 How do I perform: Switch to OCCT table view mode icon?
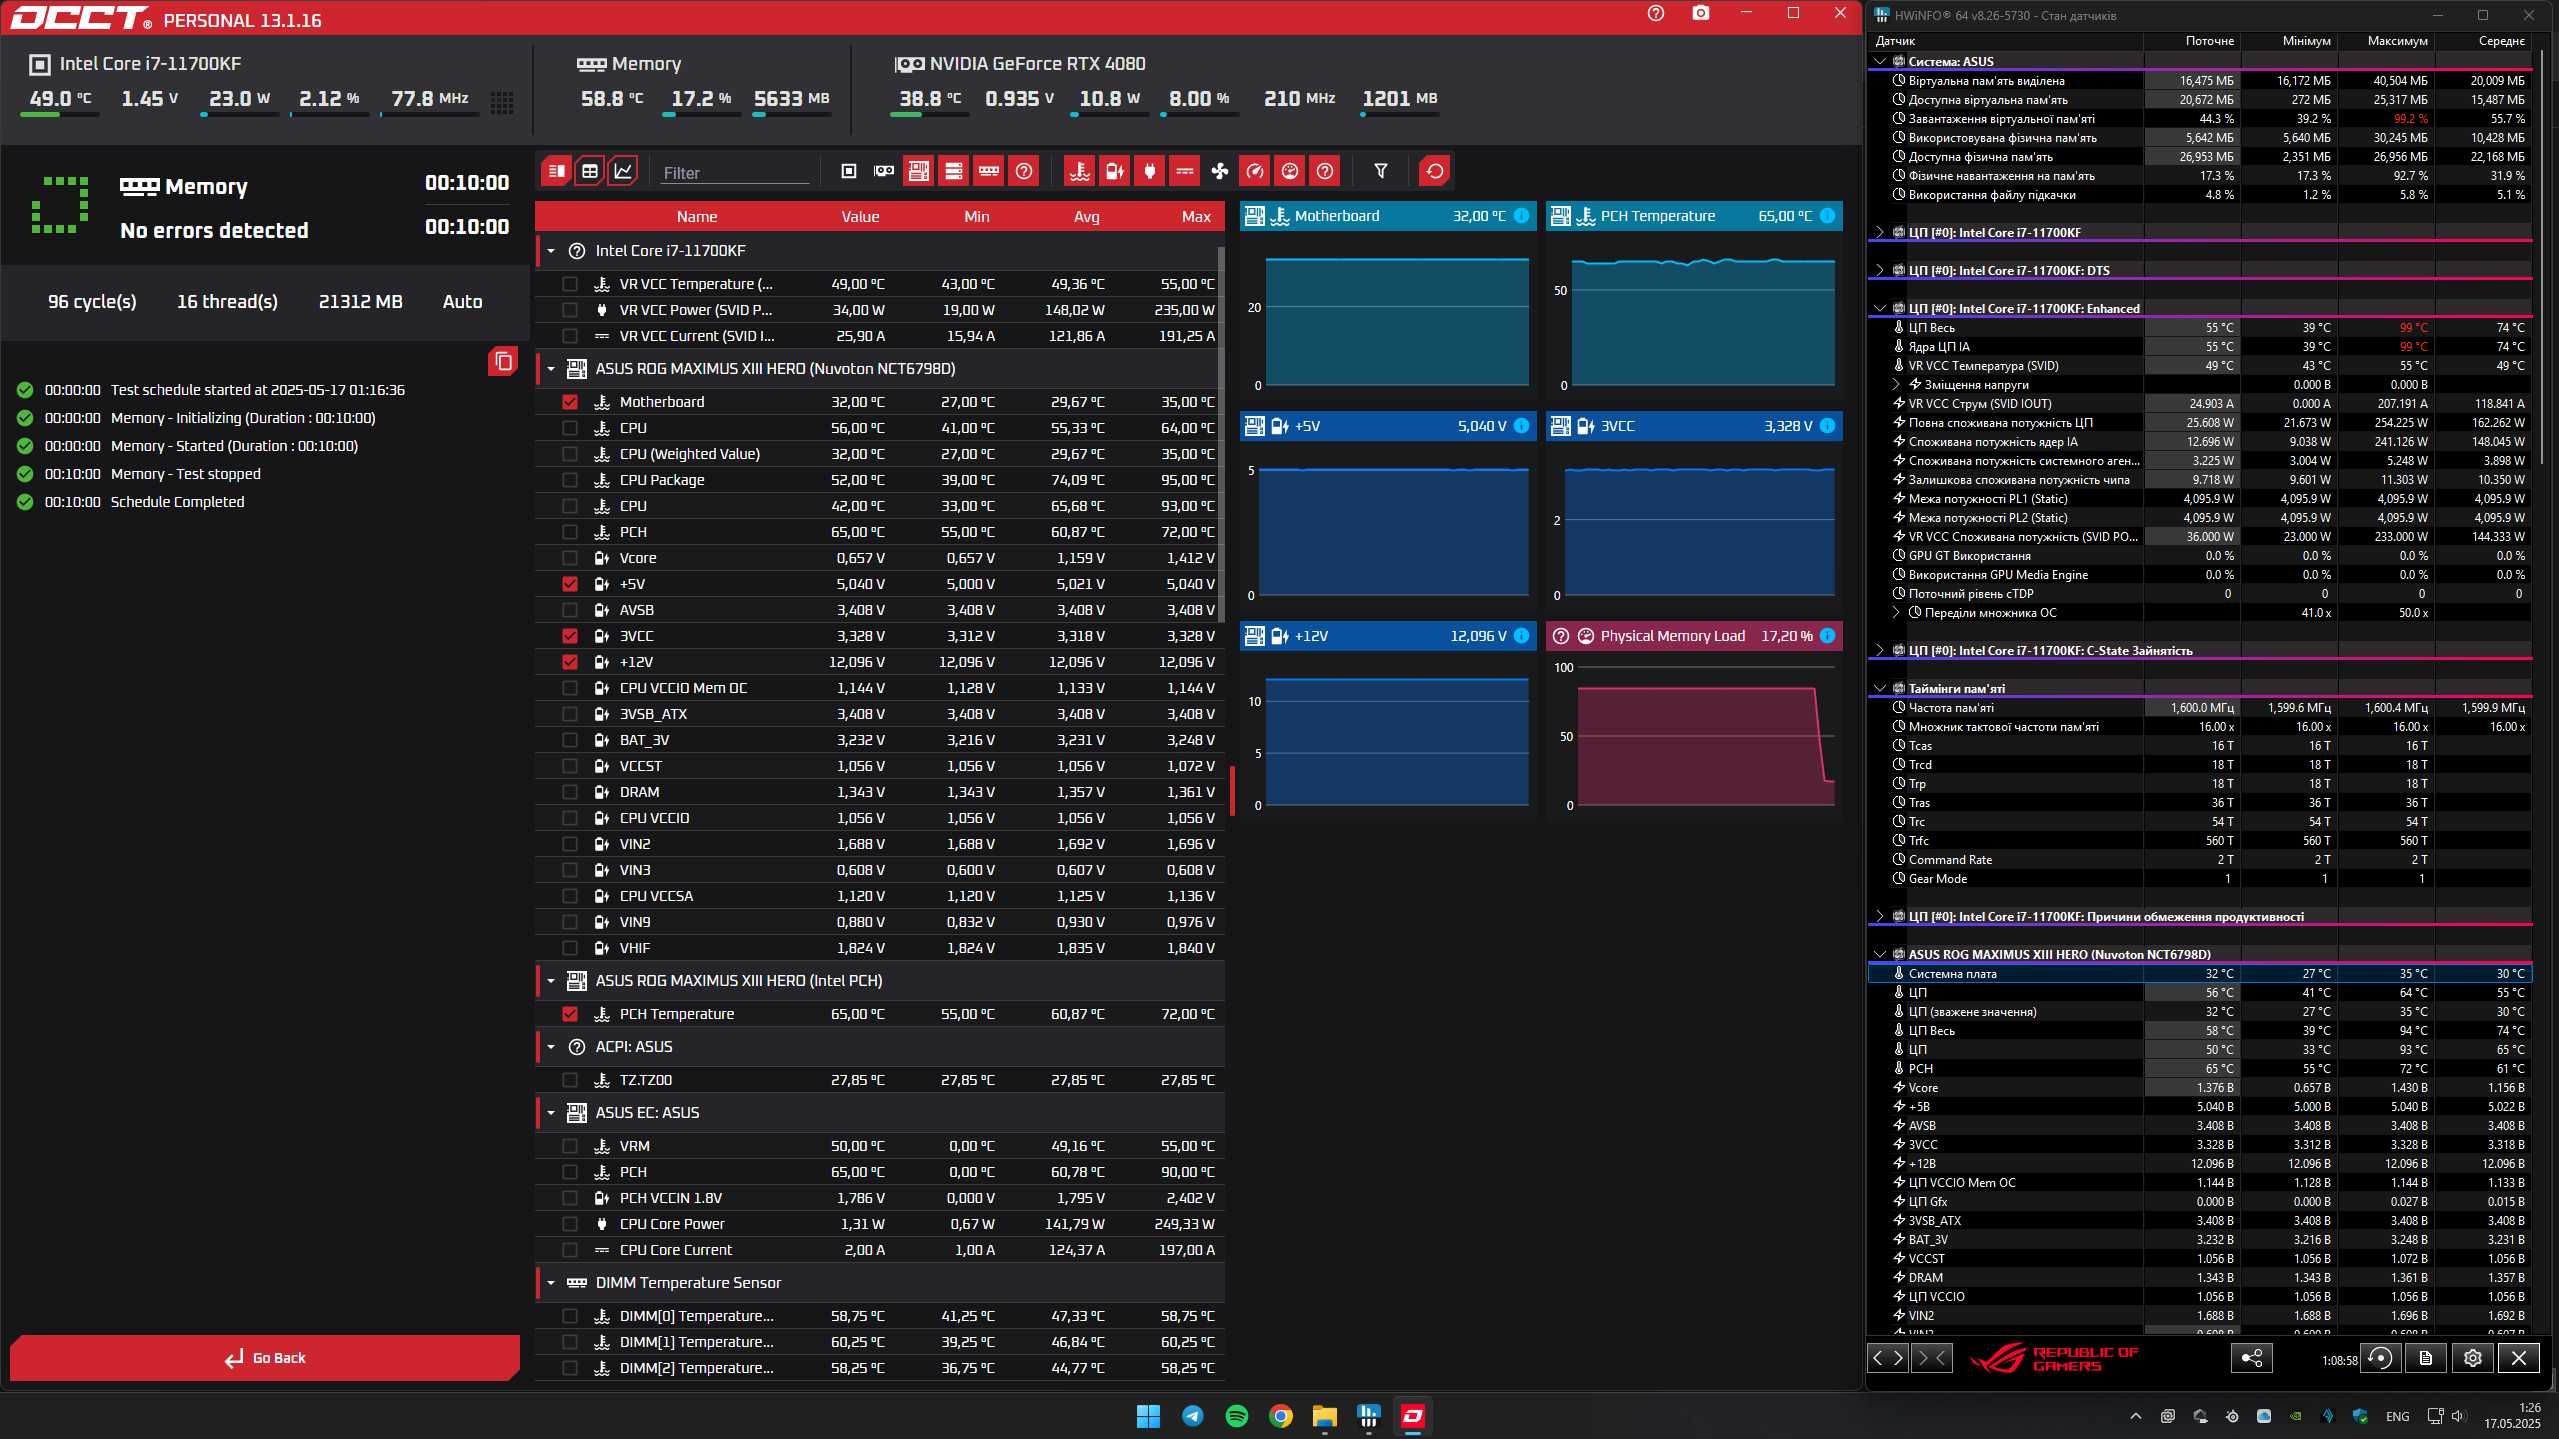[590, 171]
